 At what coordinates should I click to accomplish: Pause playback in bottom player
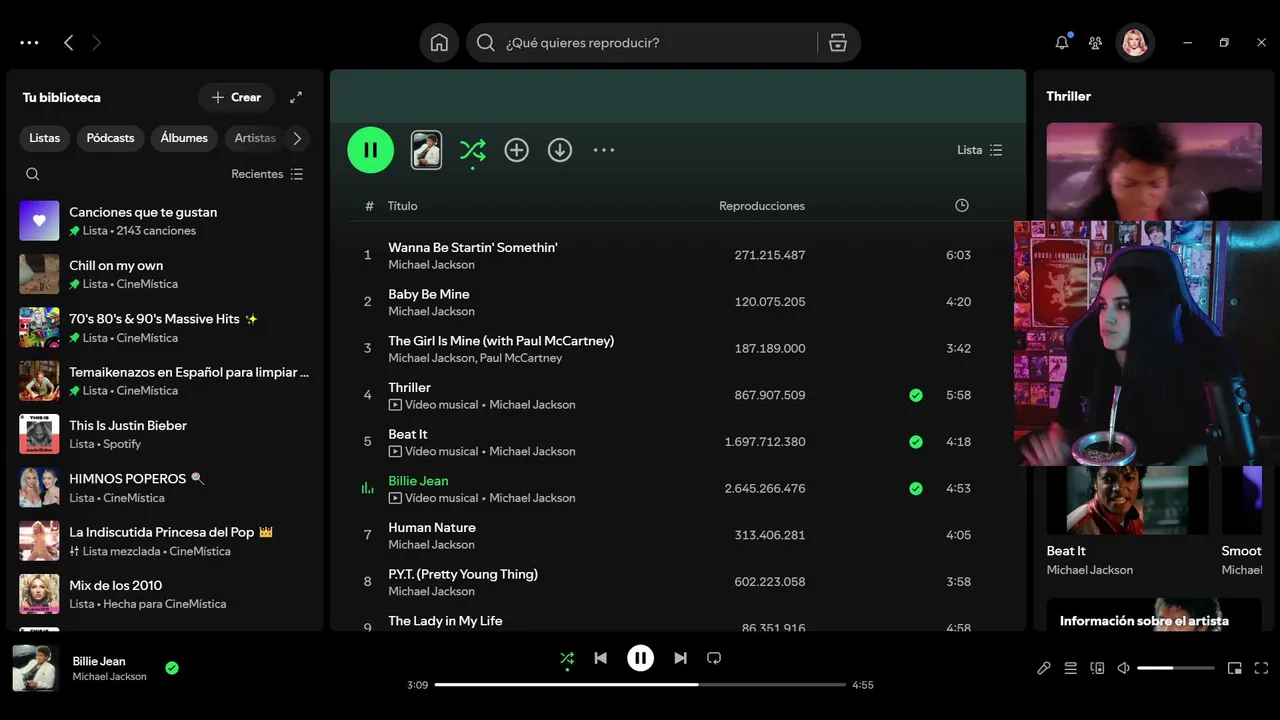pos(640,658)
